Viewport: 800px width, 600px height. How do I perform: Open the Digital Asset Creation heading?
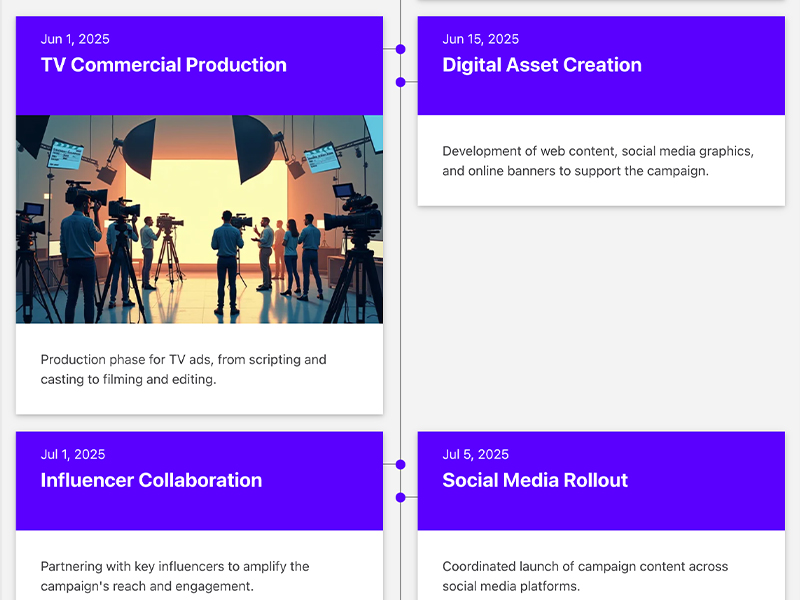tap(541, 65)
